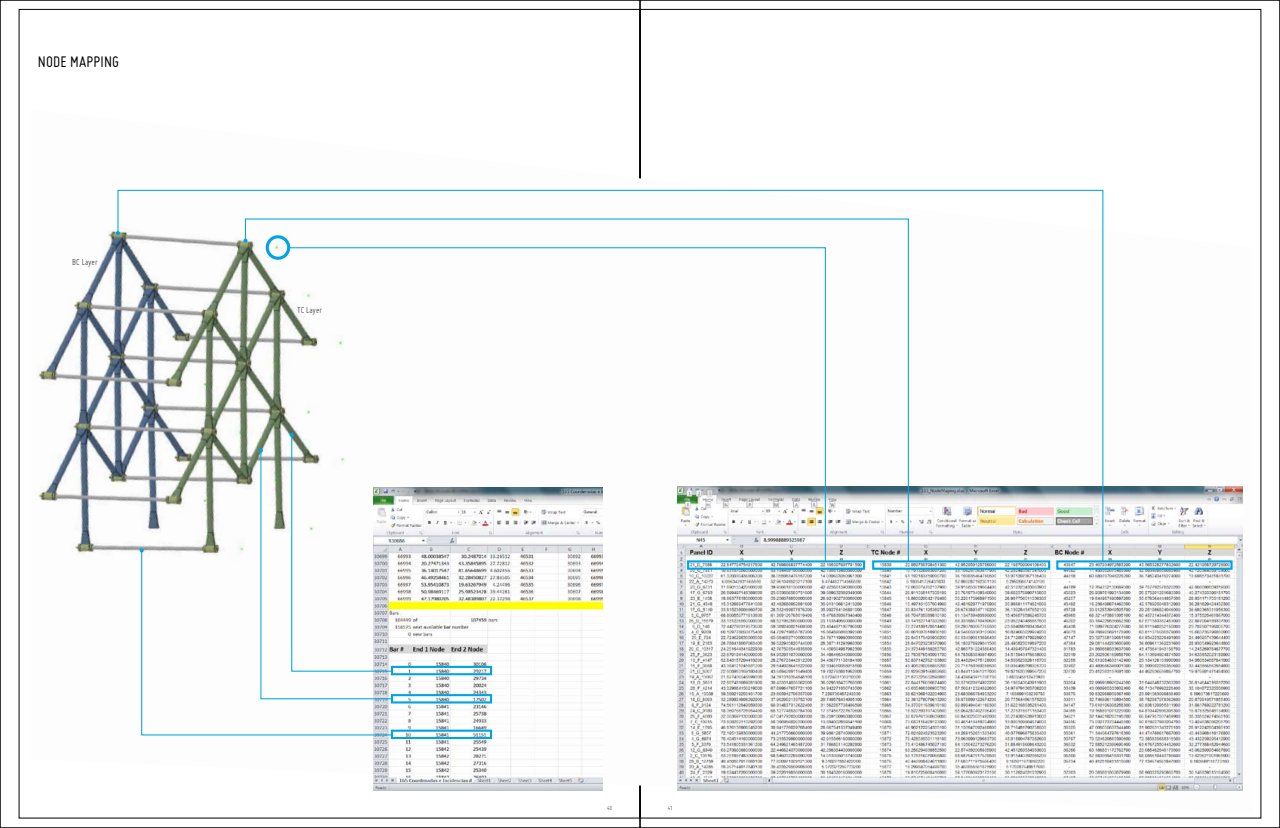The image size is (1280, 828).
Task: Toggle Bold in the left Excel window
Action: [x=428, y=522]
